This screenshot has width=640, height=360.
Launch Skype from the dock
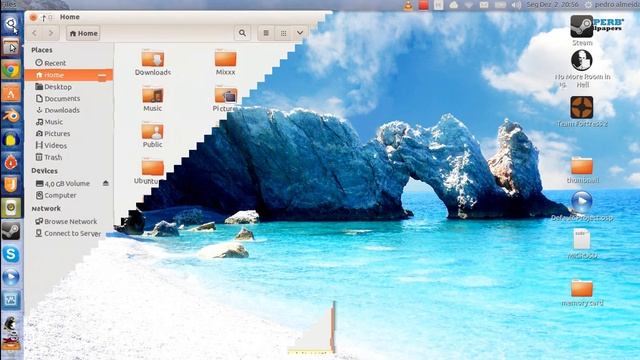[11, 254]
